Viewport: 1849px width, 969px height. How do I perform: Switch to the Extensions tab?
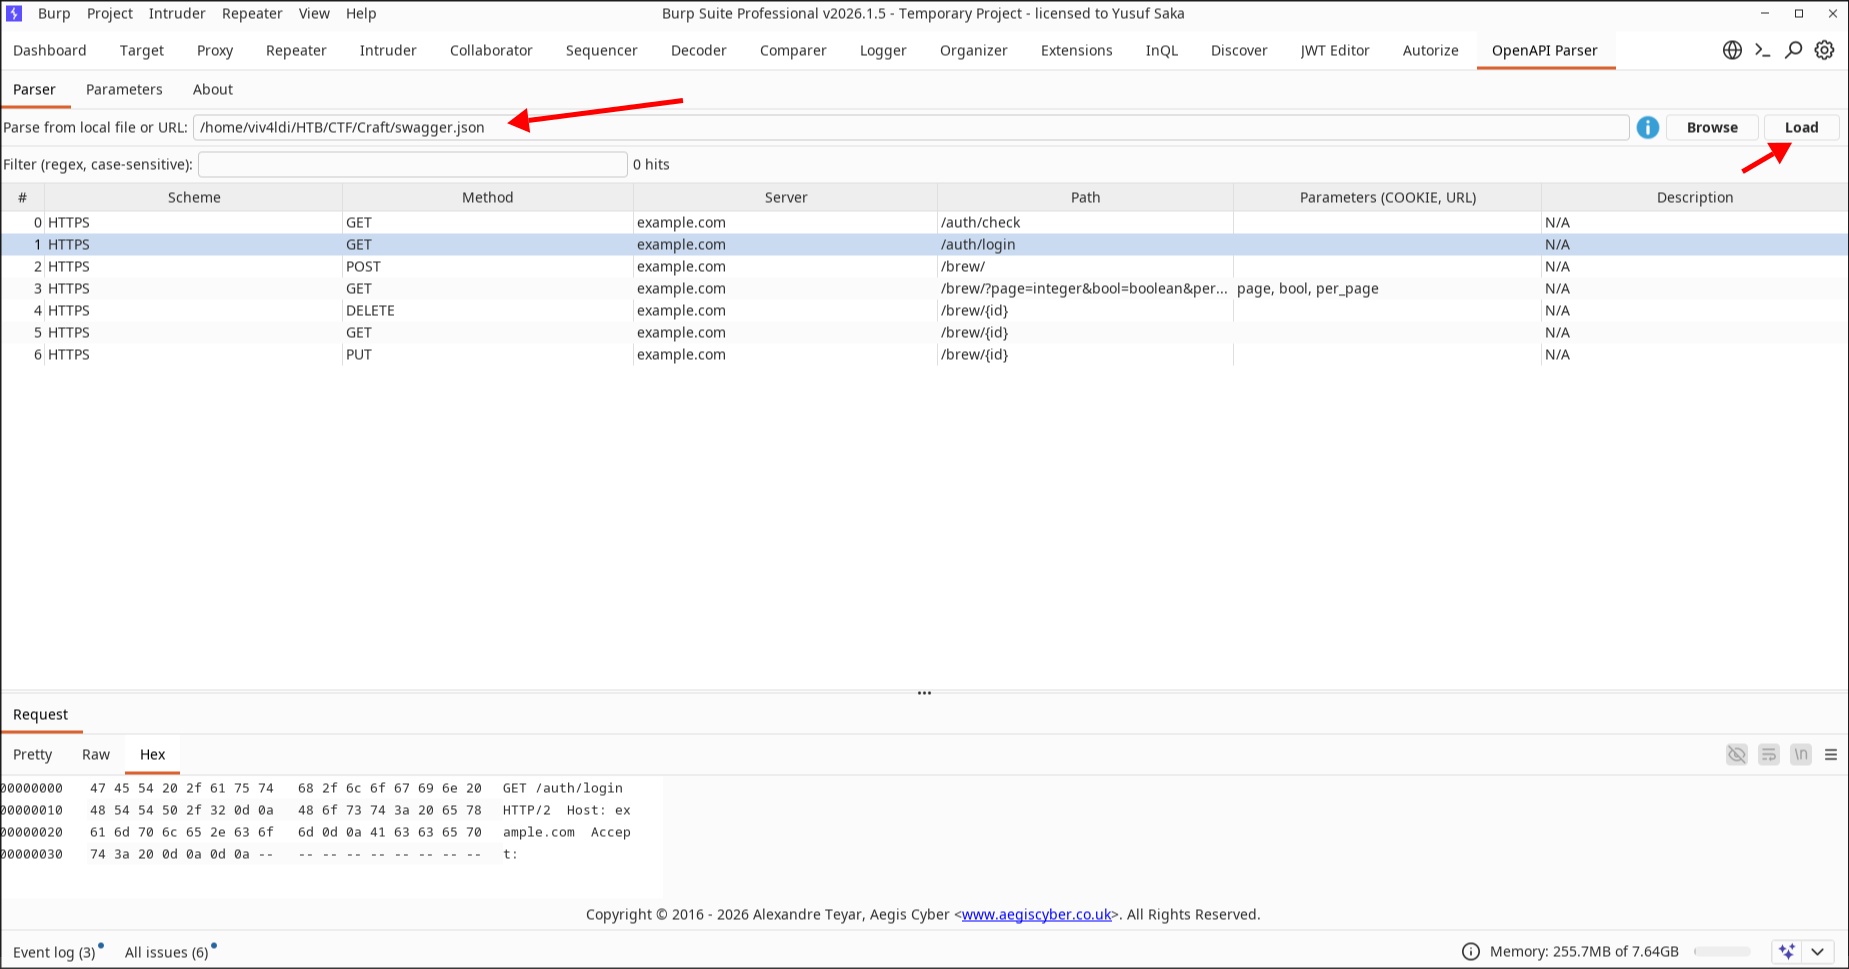coord(1077,50)
